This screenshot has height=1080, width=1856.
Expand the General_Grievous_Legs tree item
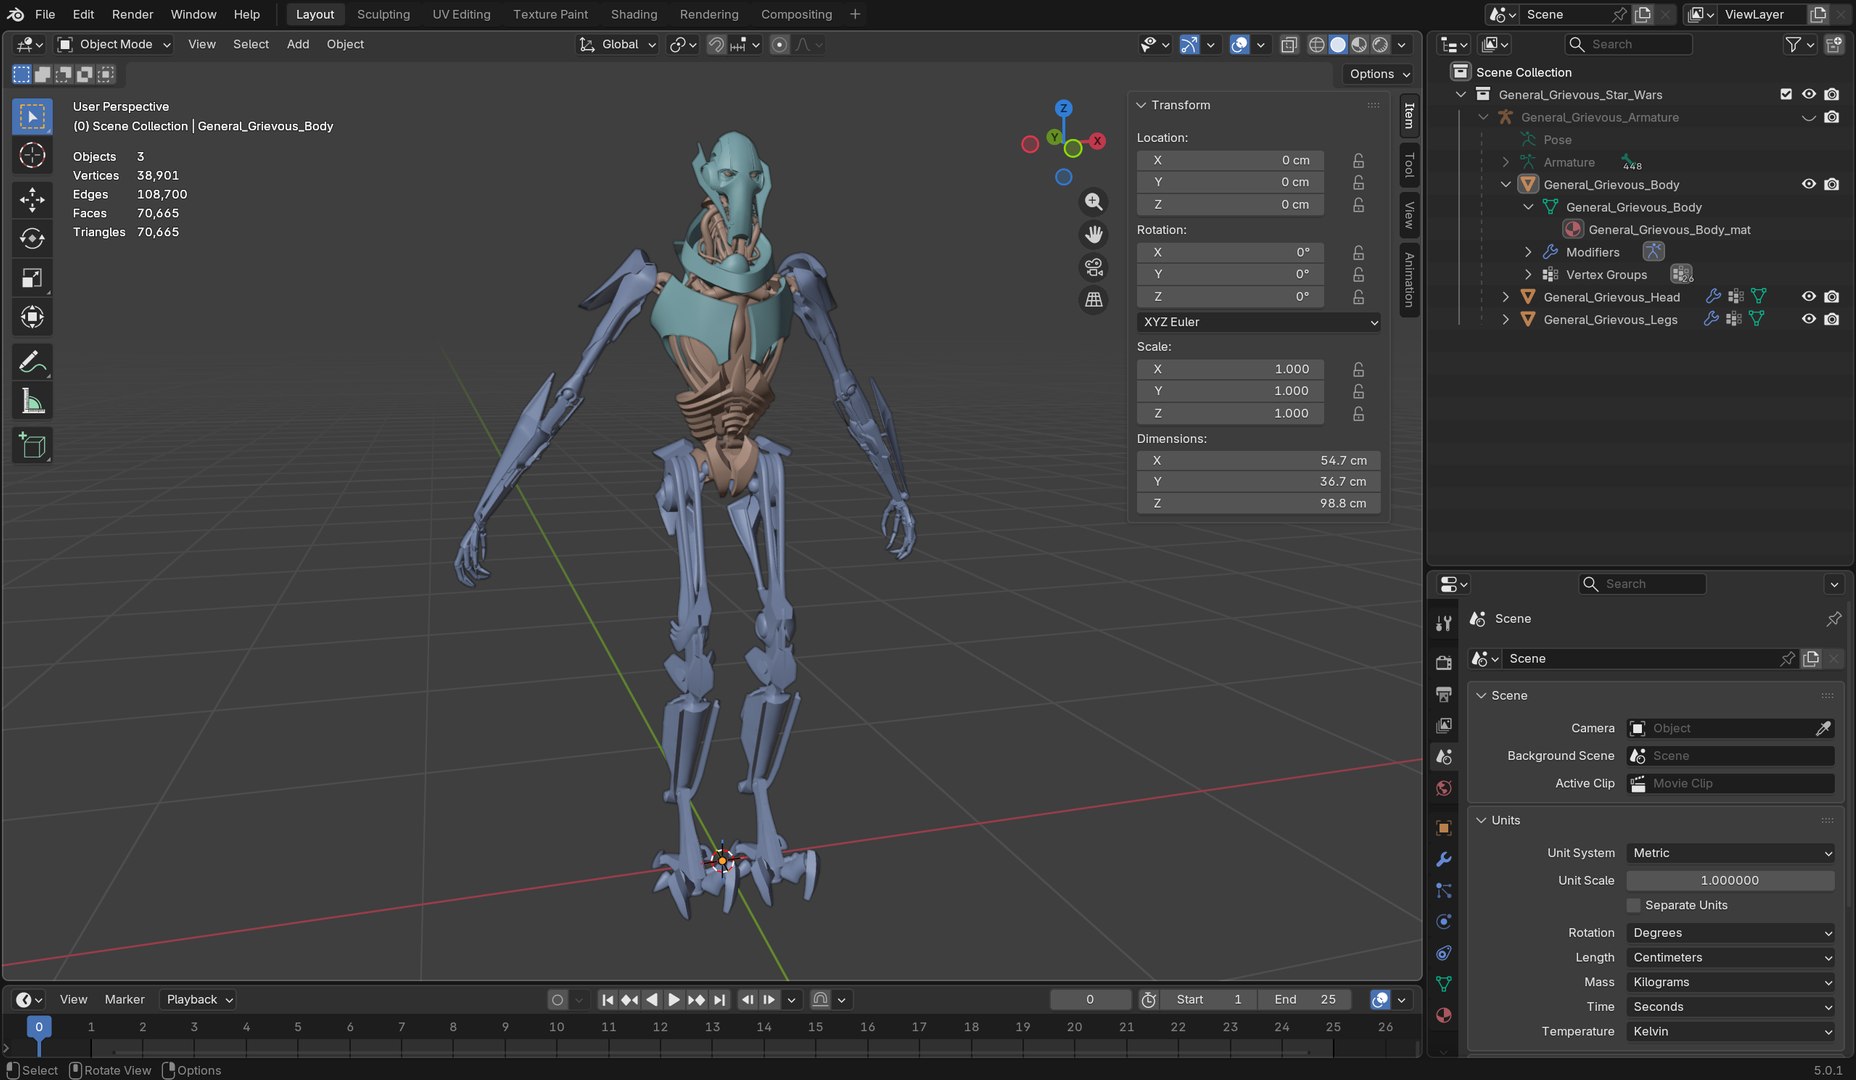coord(1506,319)
